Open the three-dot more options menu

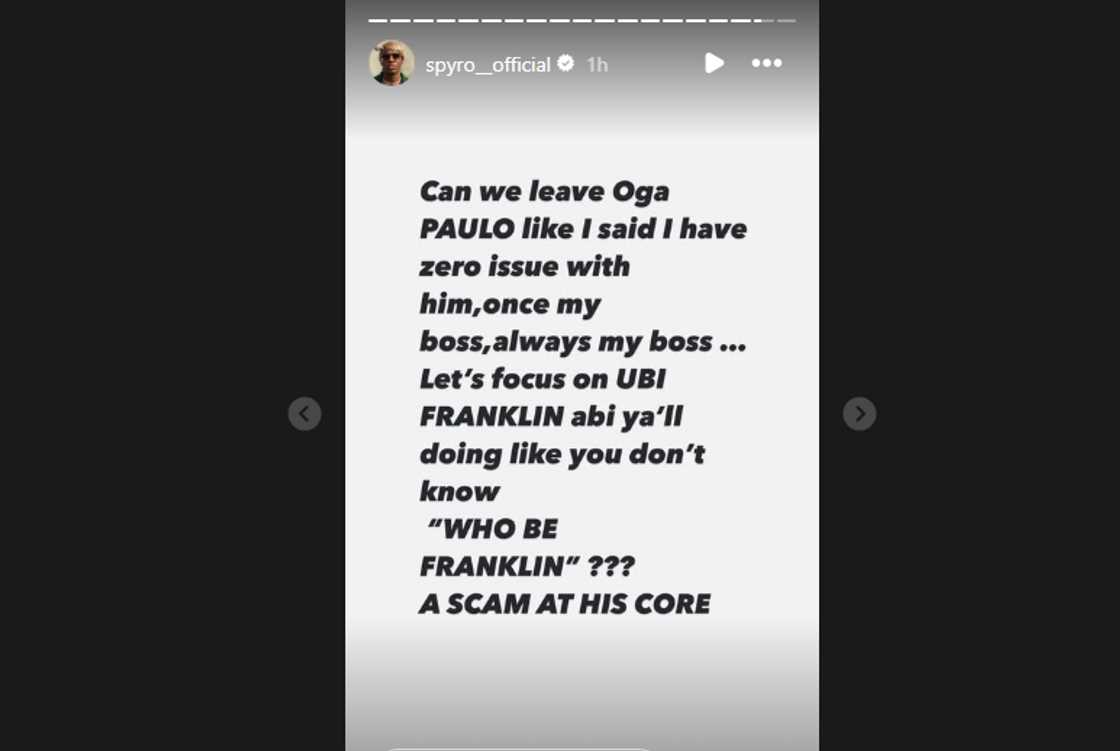click(x=766, y=63)
